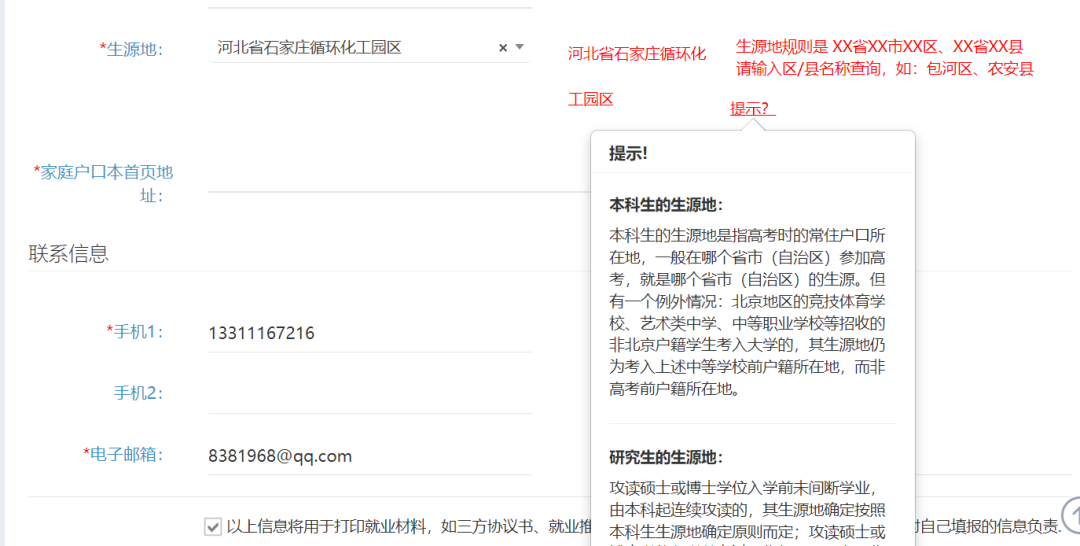The height and width of the screenshot is (546, 1080).
Task: Clear the 生源地 selection using the × icon
Action: point(503,48)
